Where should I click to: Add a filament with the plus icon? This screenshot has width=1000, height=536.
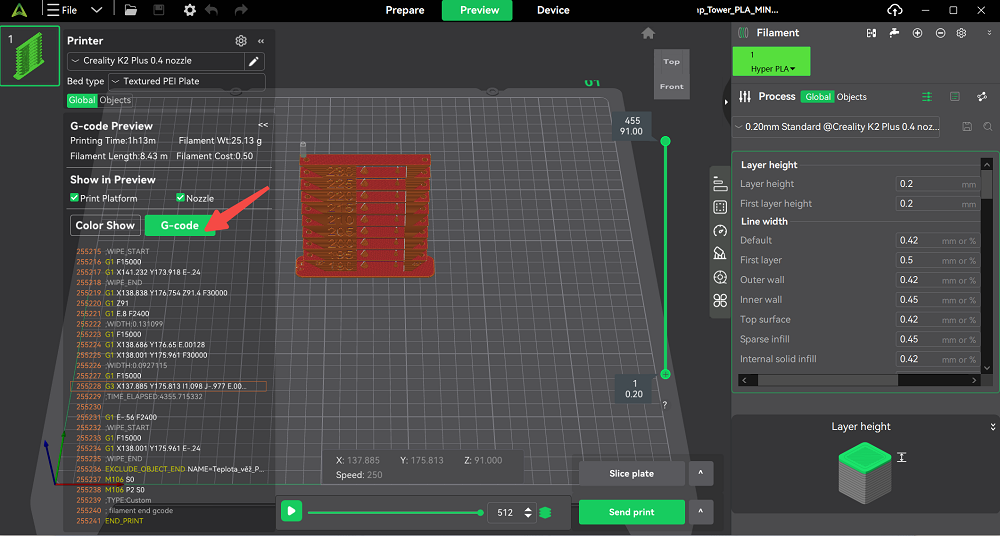pyautogui.click(x=917, y=33)
